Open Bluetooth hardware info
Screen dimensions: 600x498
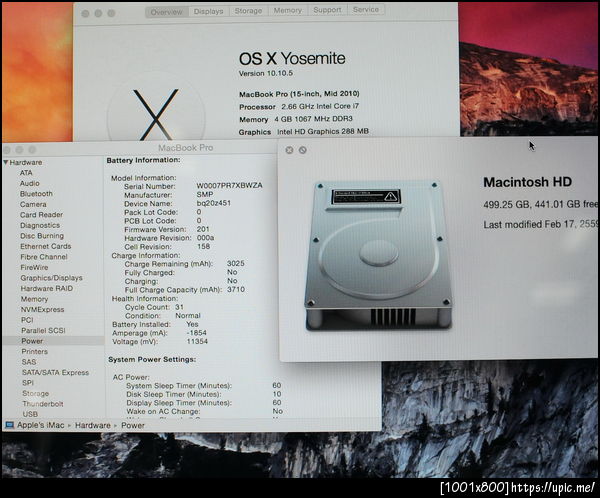click(36, 194)
